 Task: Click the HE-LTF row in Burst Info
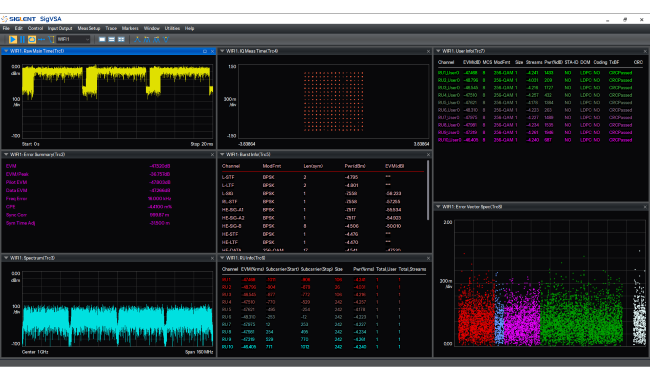tap(323, 242)
